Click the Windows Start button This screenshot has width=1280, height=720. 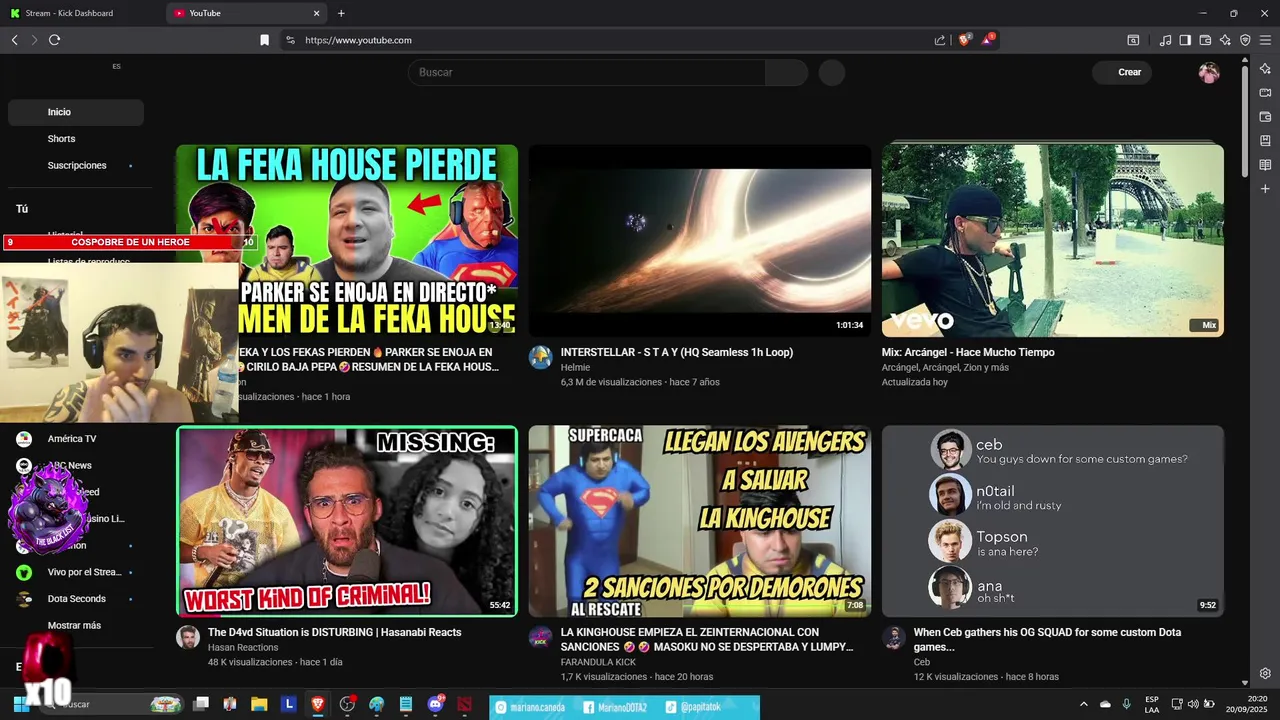(21, 704)
